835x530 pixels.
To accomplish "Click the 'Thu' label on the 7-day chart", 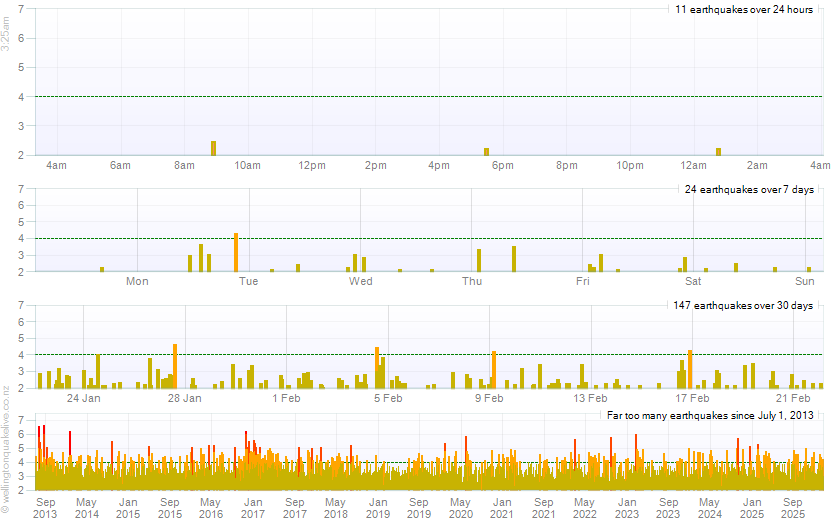I will (x=472, y=282).
